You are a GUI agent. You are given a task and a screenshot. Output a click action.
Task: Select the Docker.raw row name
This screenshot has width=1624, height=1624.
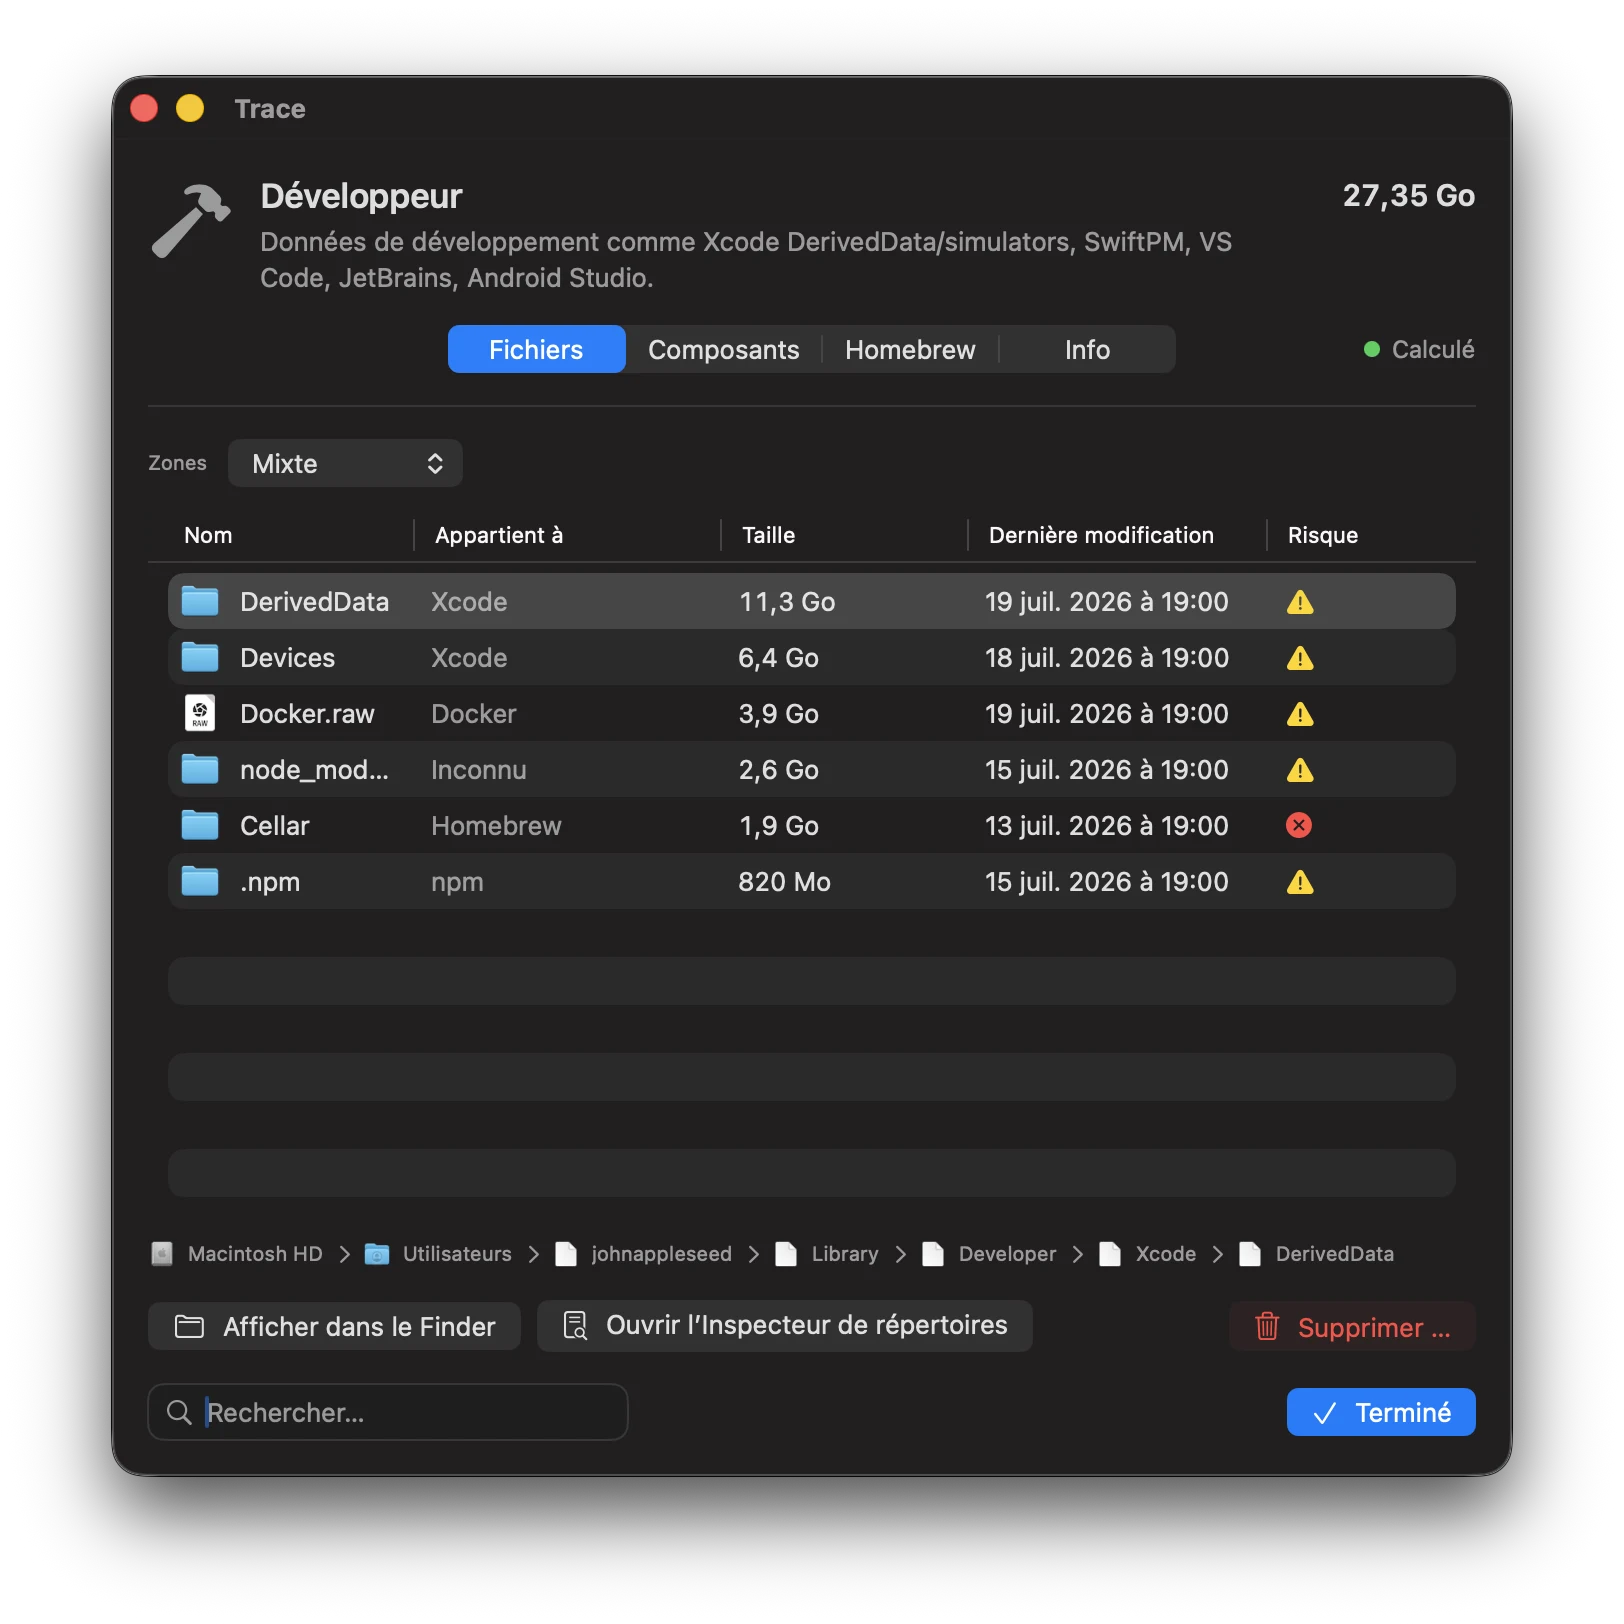click(307, 713)
